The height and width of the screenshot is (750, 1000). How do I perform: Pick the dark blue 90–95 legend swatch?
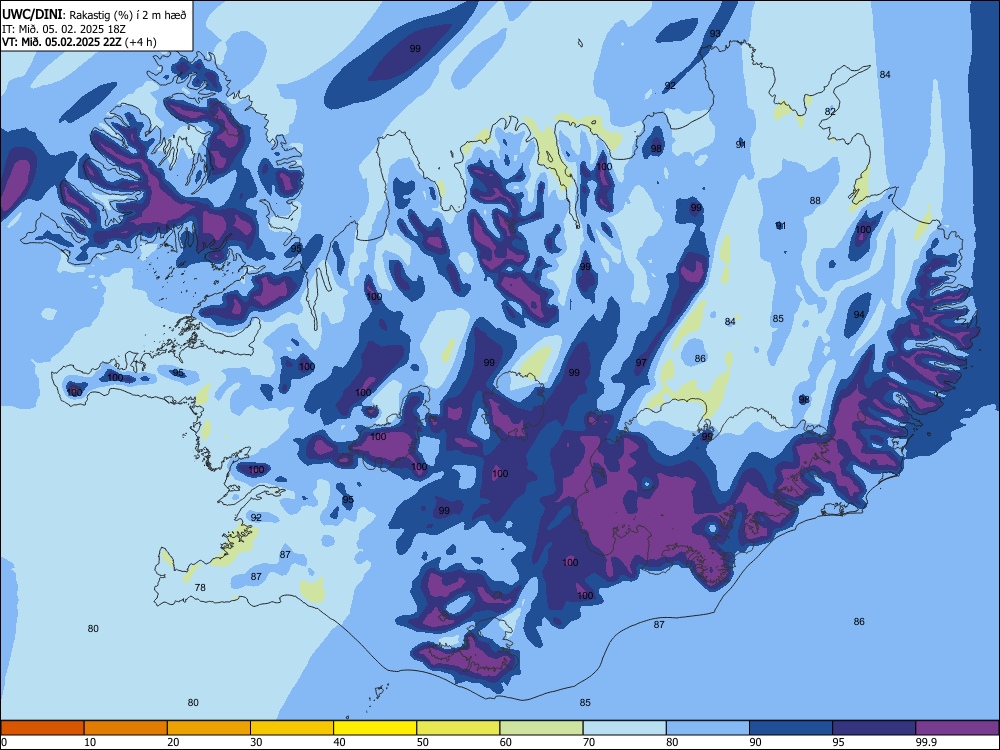pyautogui.click(x=791, y=728)
